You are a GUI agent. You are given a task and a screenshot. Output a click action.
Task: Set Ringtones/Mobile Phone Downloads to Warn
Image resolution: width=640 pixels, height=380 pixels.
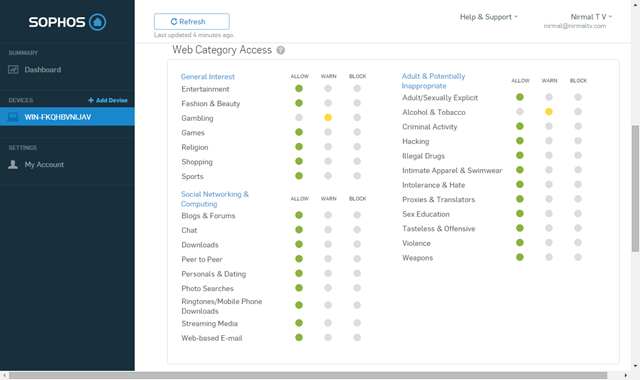pyautogui.click(x=328, y=305)
